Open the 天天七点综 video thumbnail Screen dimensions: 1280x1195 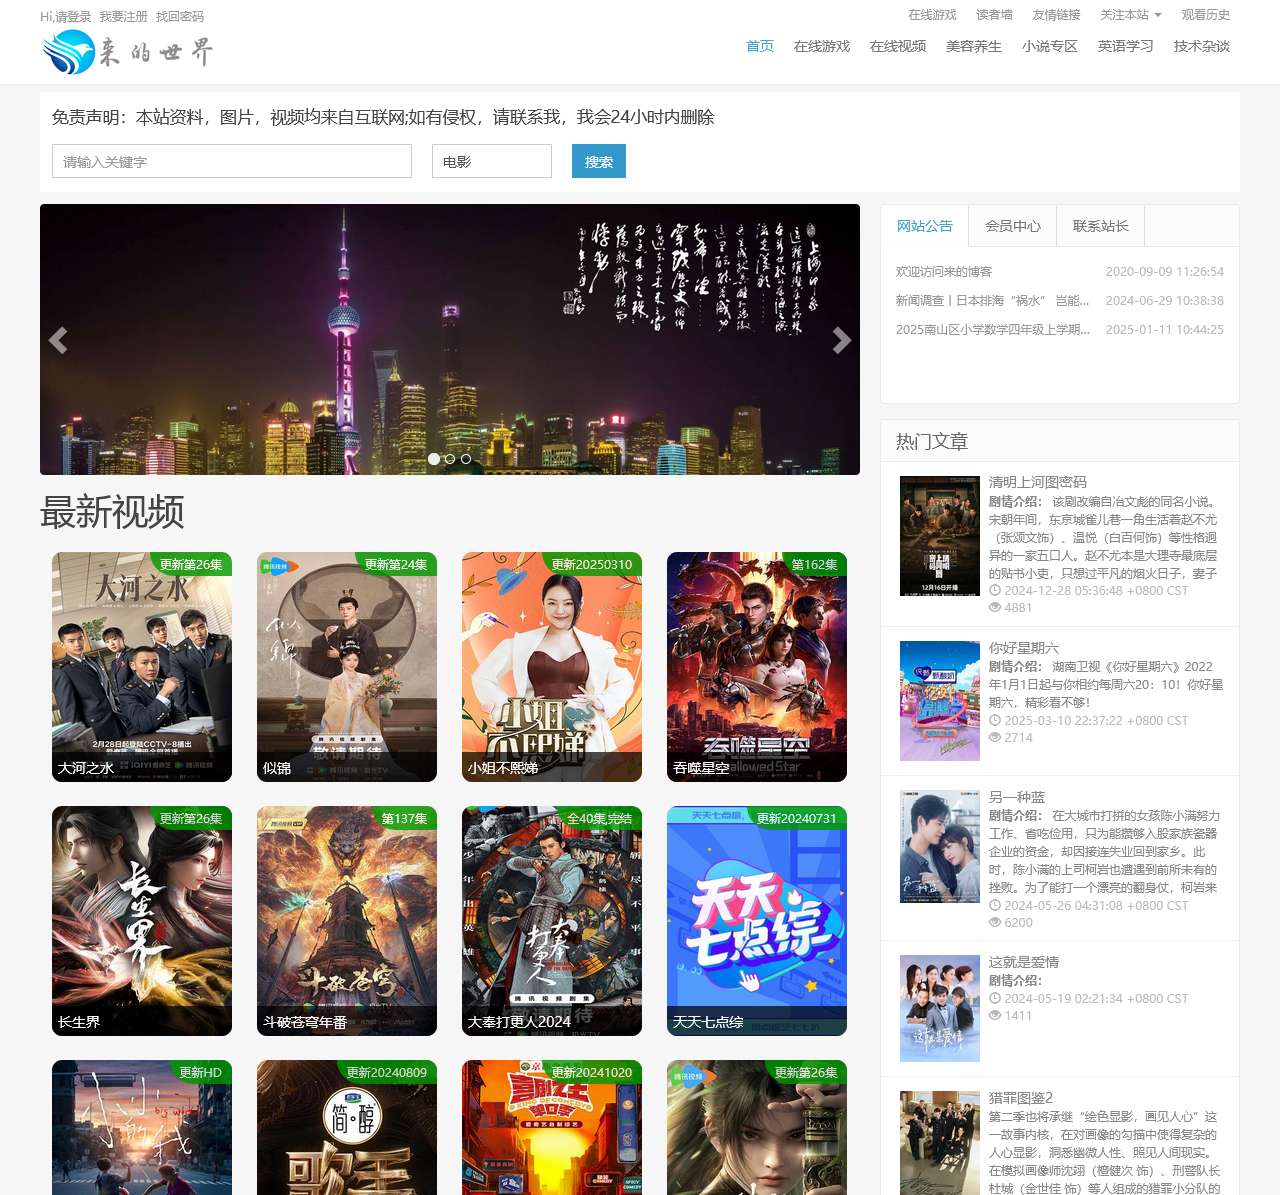(x=757, y=921)
